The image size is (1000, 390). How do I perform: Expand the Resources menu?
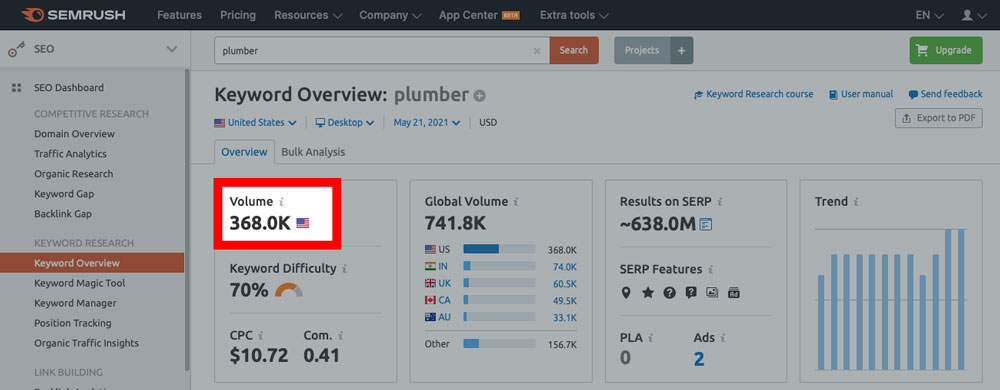[x=308, y=15]
